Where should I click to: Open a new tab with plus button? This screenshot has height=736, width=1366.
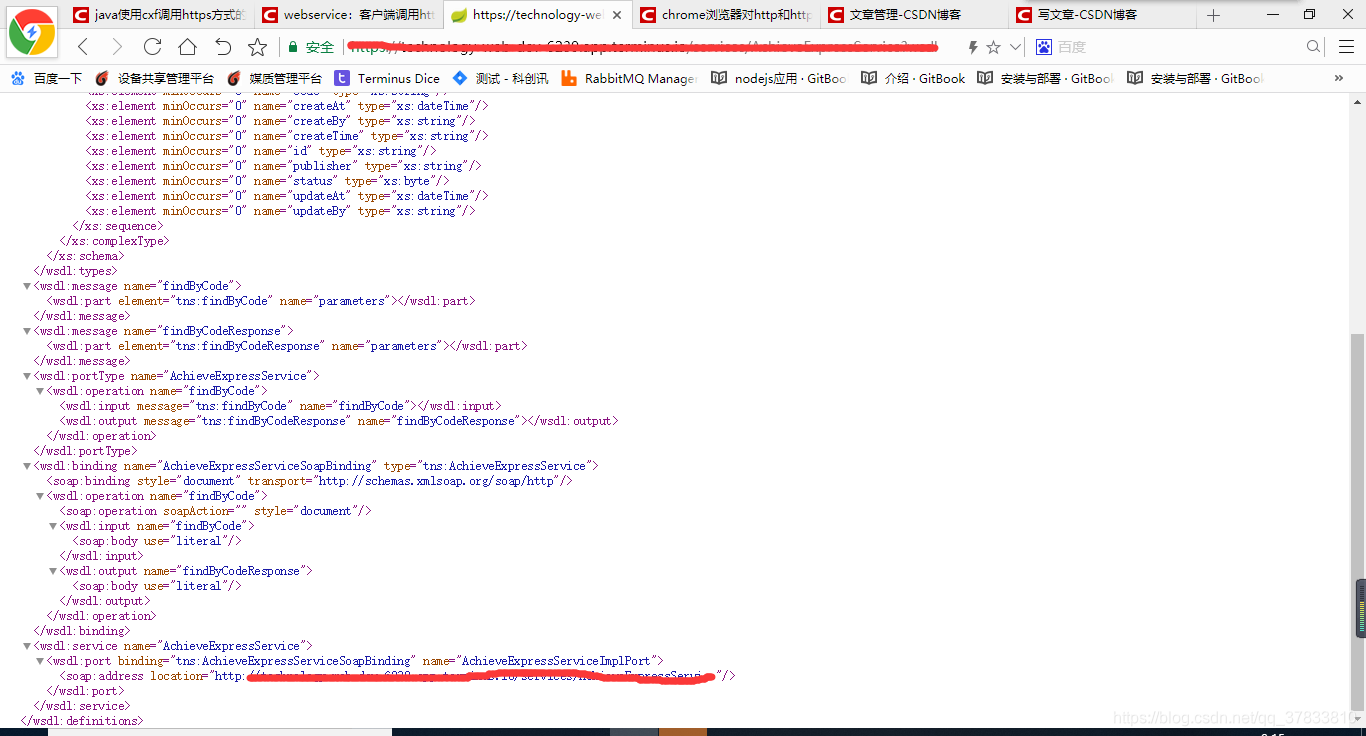click(1213, 15)
